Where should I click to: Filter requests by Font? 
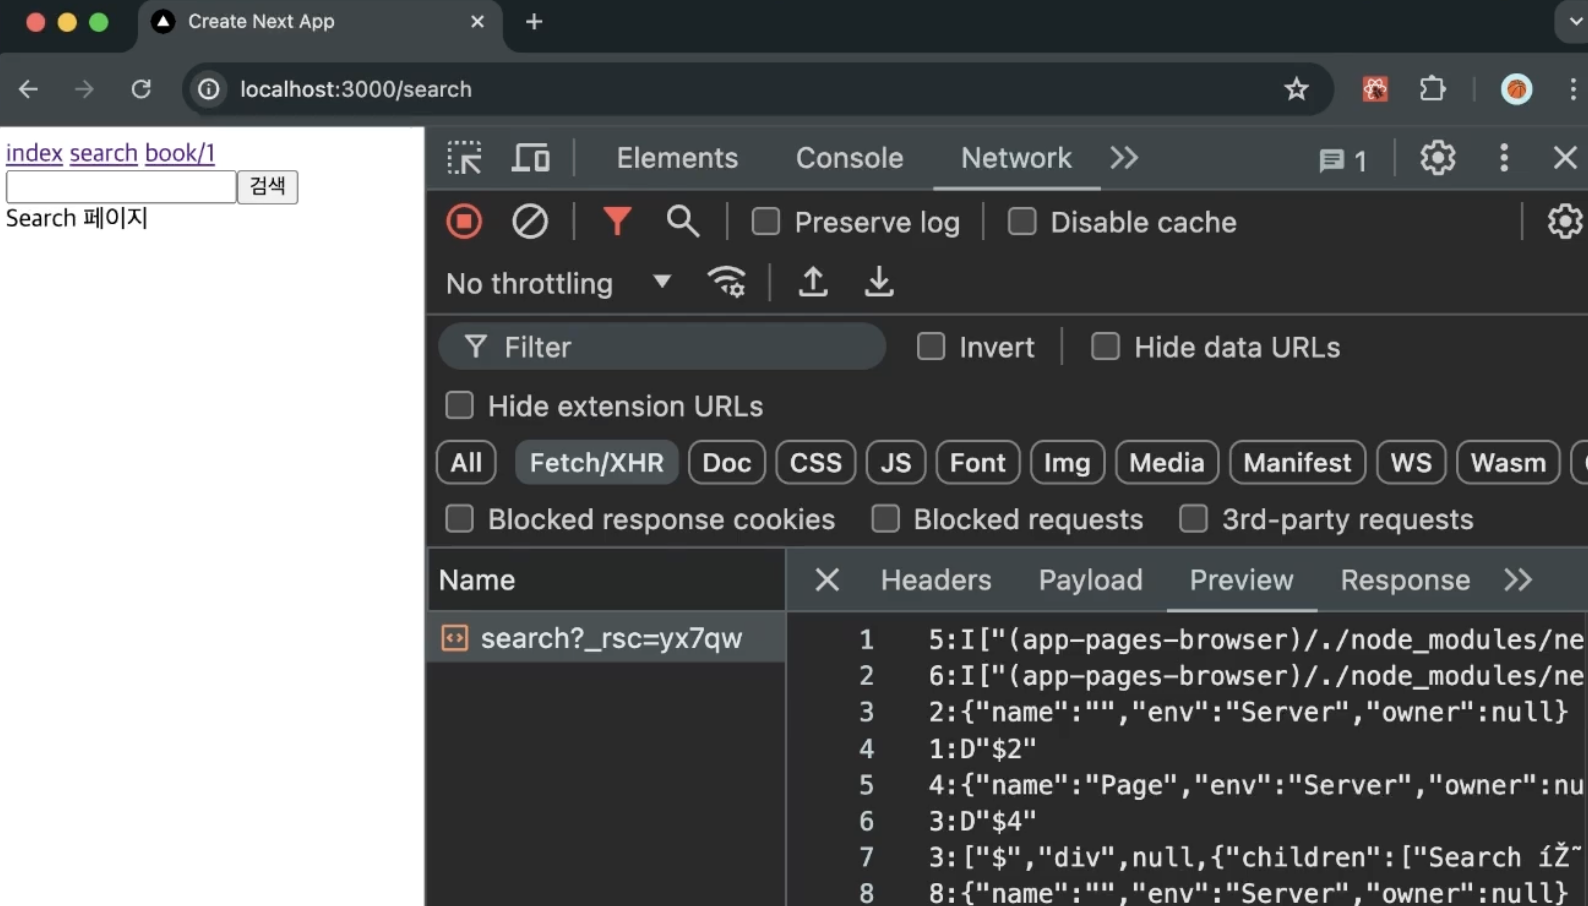(978, 463)
